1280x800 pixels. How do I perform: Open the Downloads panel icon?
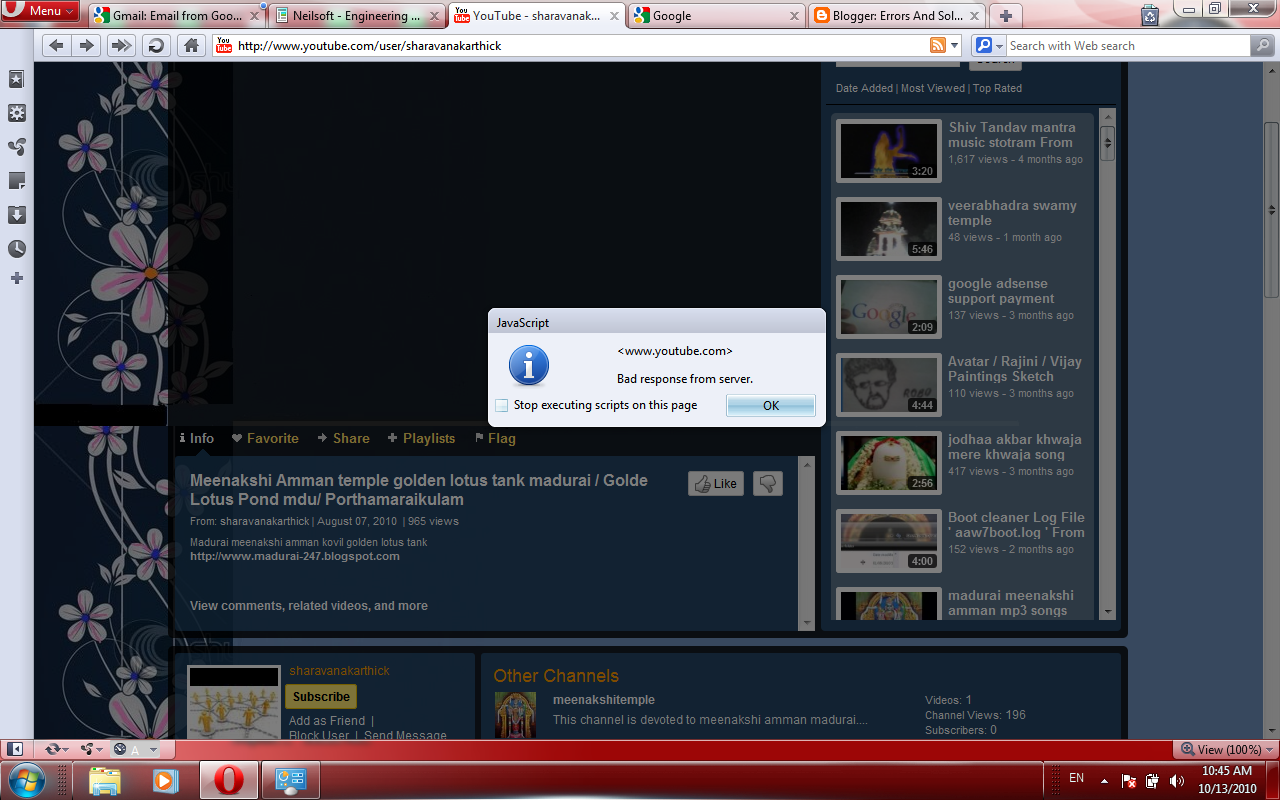point(17,215)
